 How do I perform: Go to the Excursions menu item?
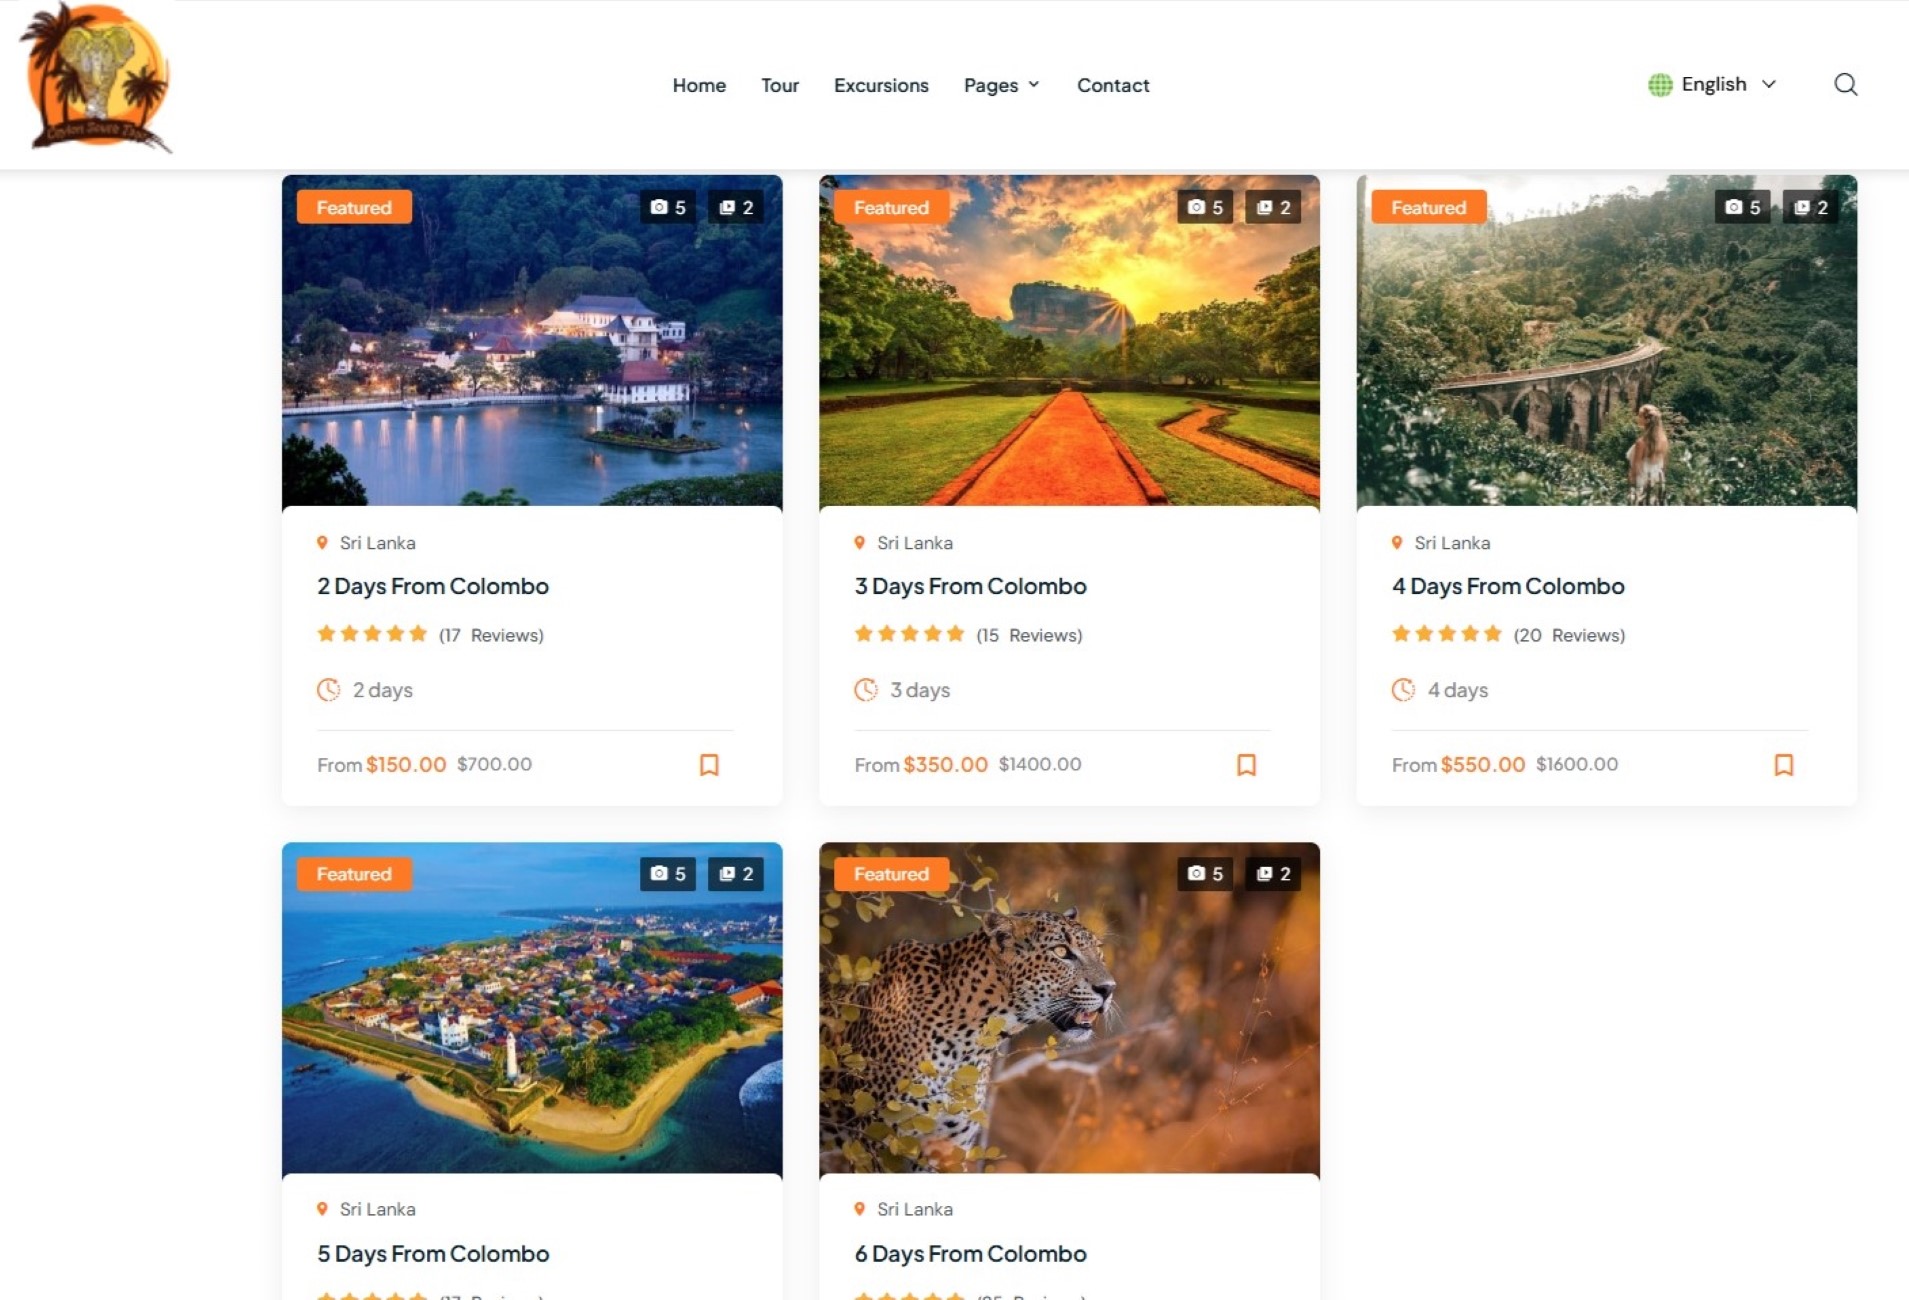click(x=881, y=85)
